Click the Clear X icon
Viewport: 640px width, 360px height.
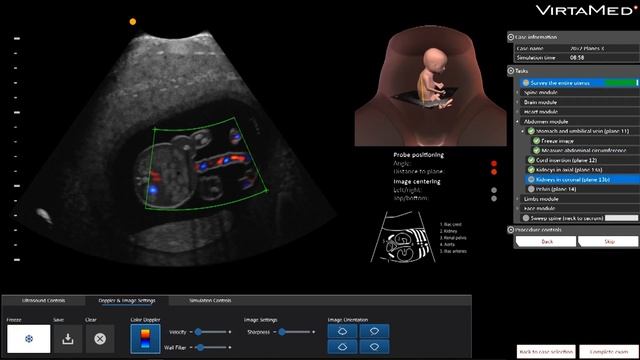click(x=100, y=338)
